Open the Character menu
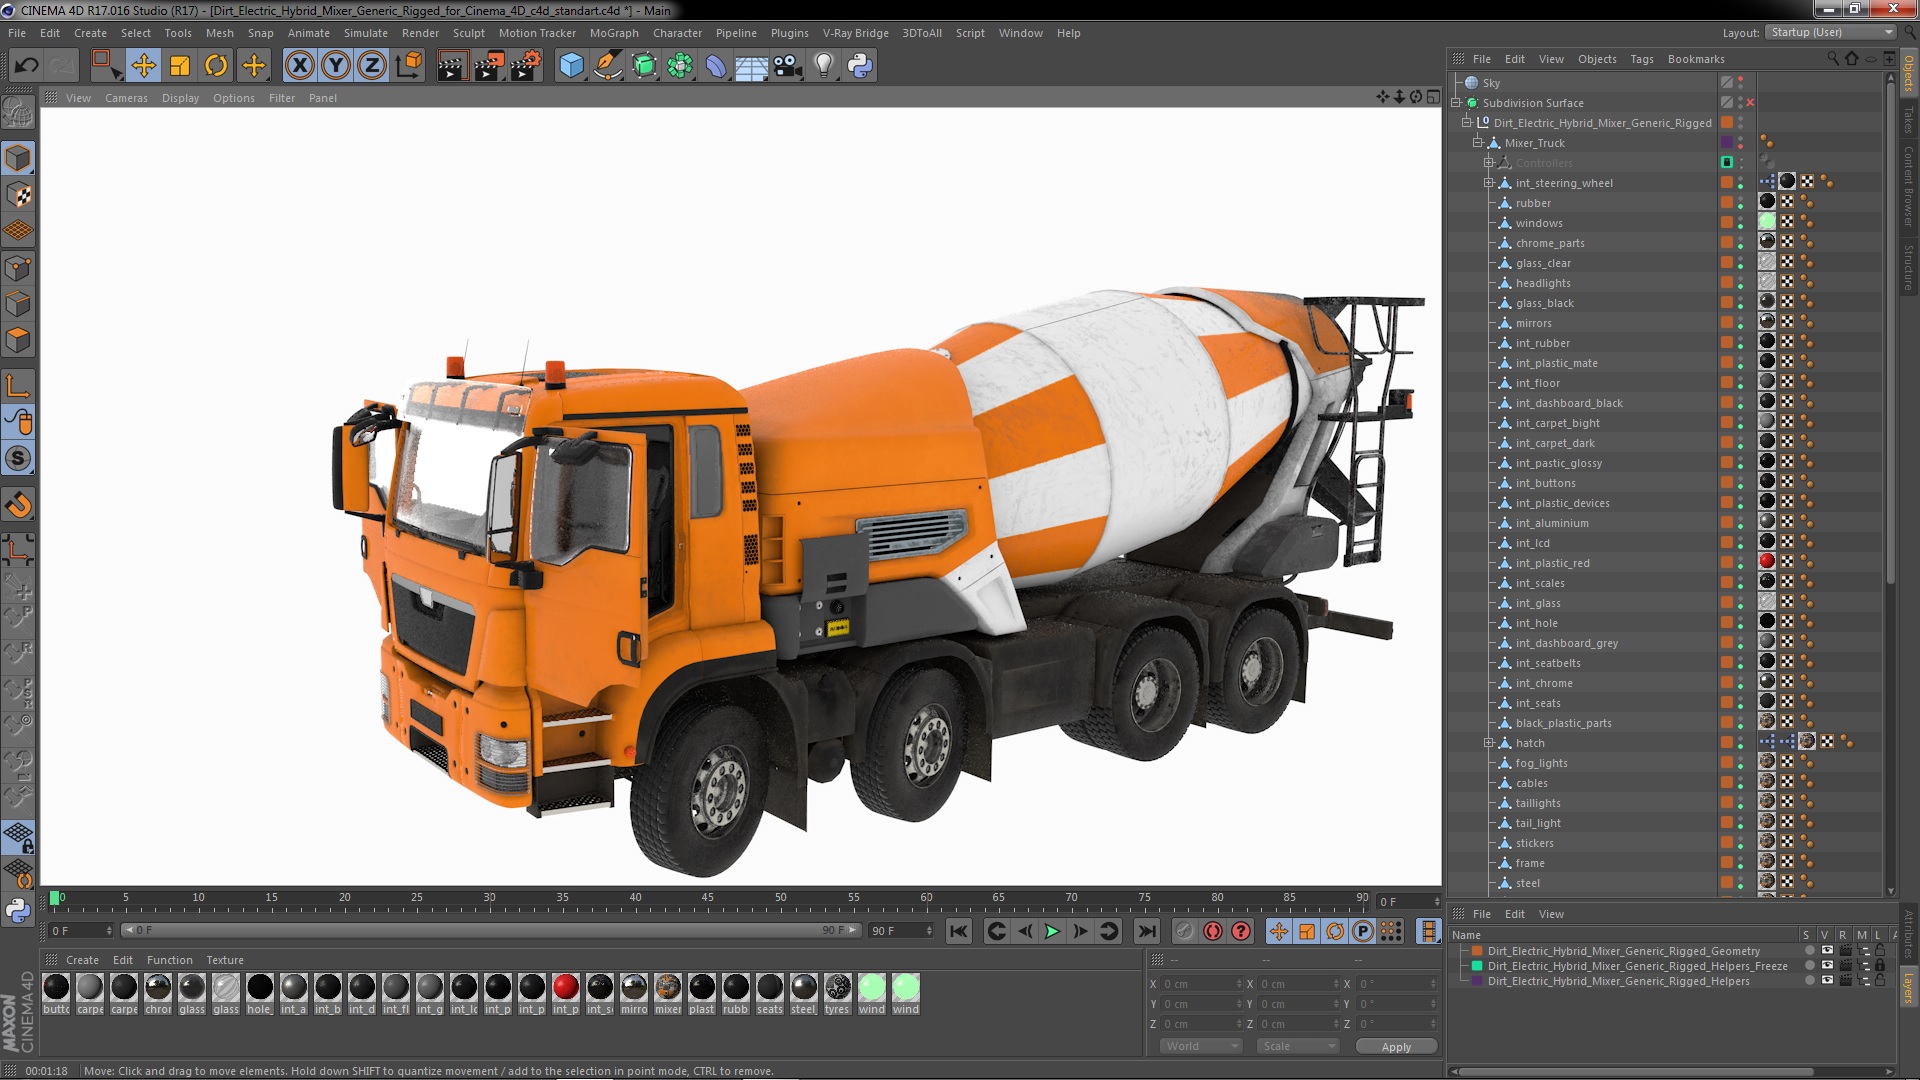 (677, 33)
